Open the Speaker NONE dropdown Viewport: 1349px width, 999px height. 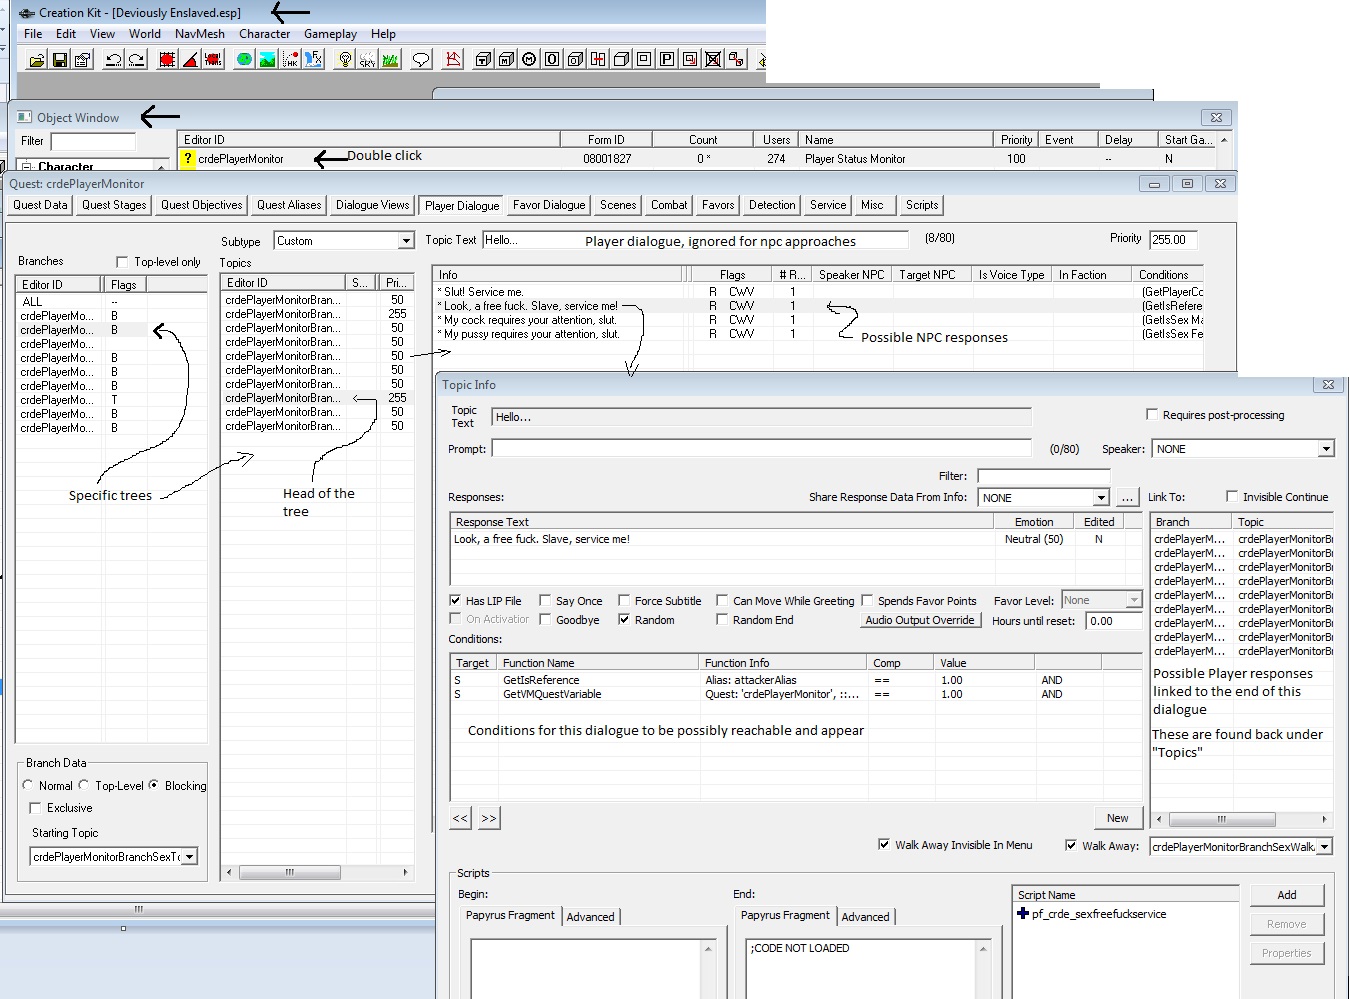coord(1326,449)
